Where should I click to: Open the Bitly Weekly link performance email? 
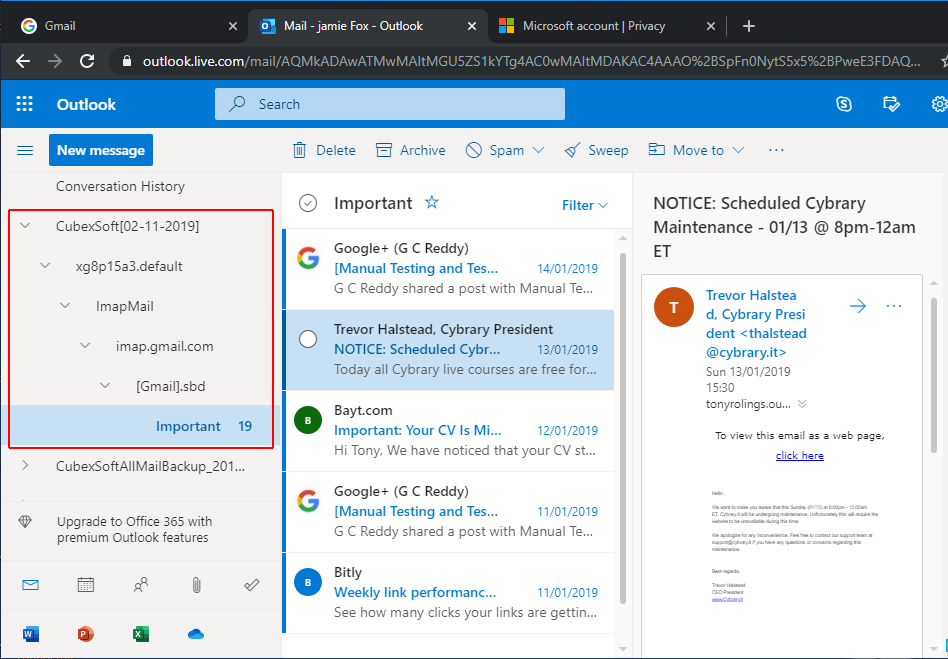(x=449, y=592)
